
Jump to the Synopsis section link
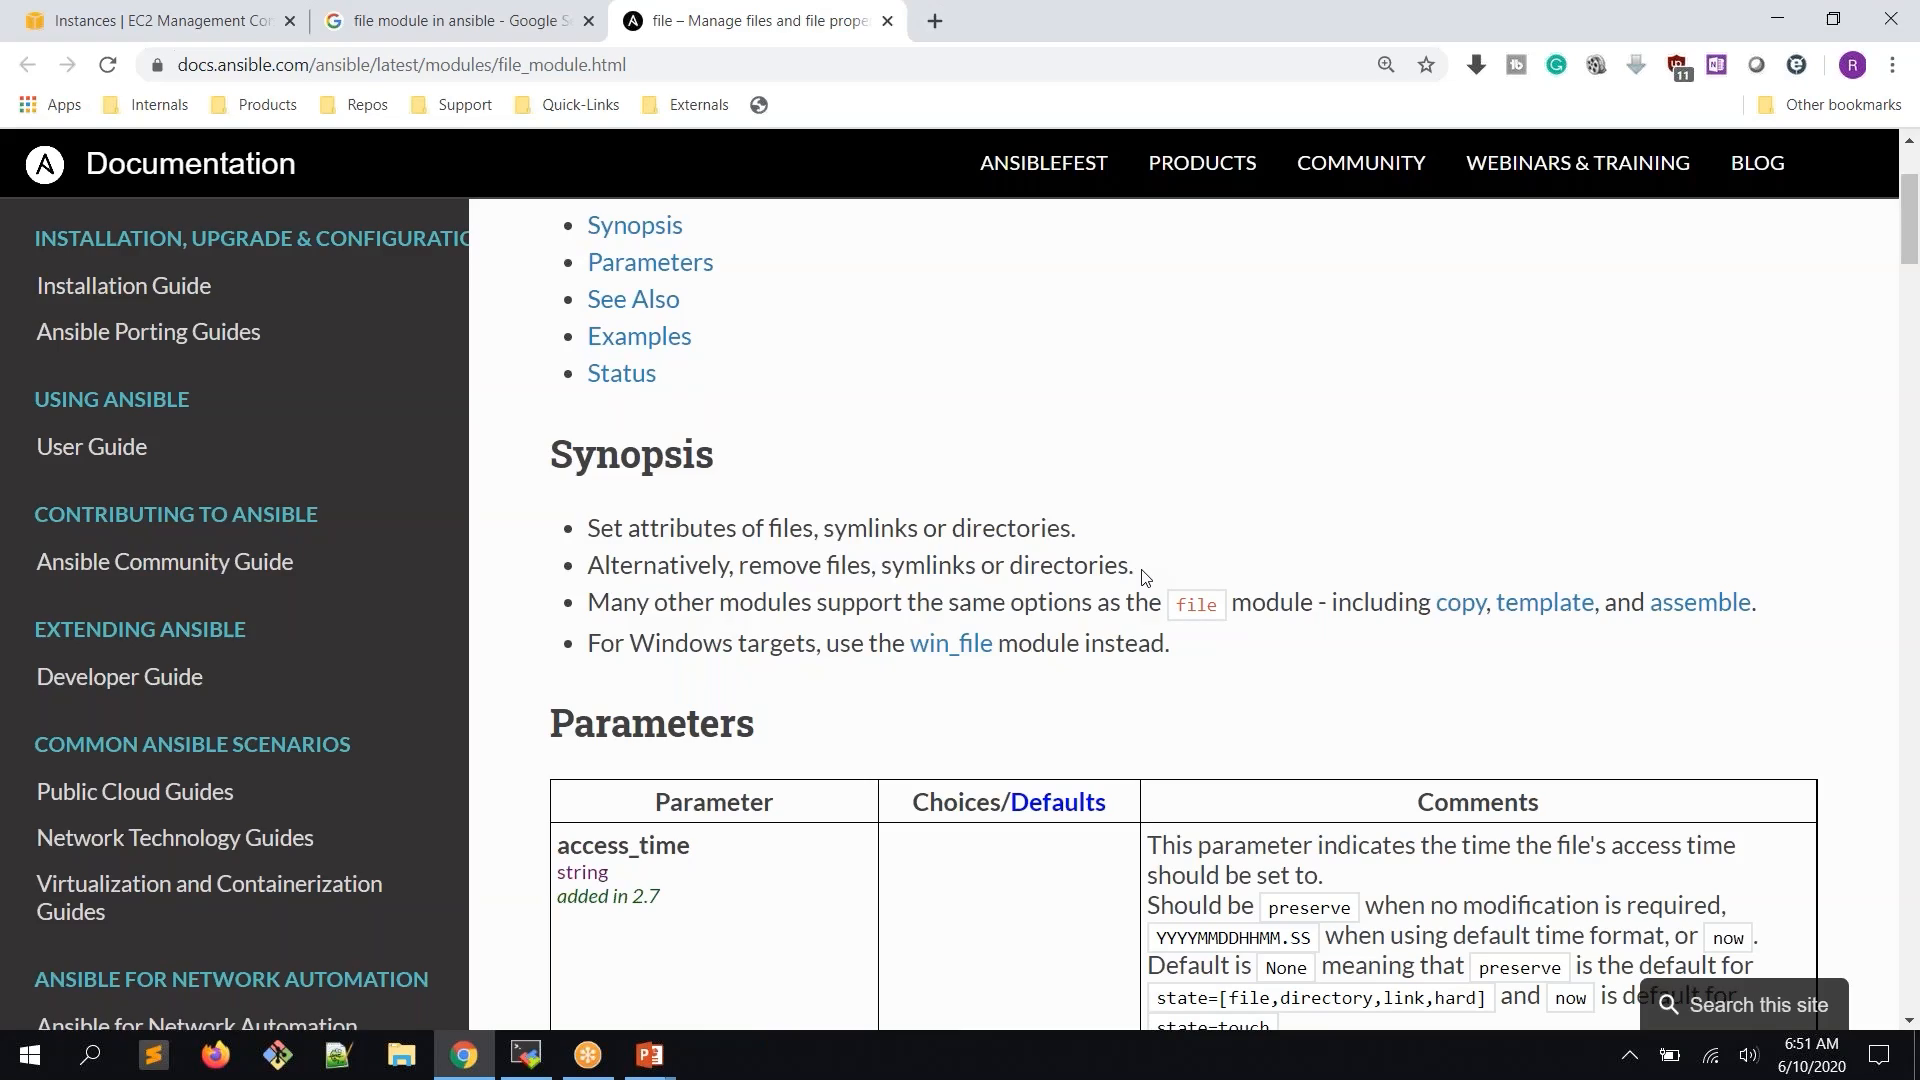click(x=635, y=225)
